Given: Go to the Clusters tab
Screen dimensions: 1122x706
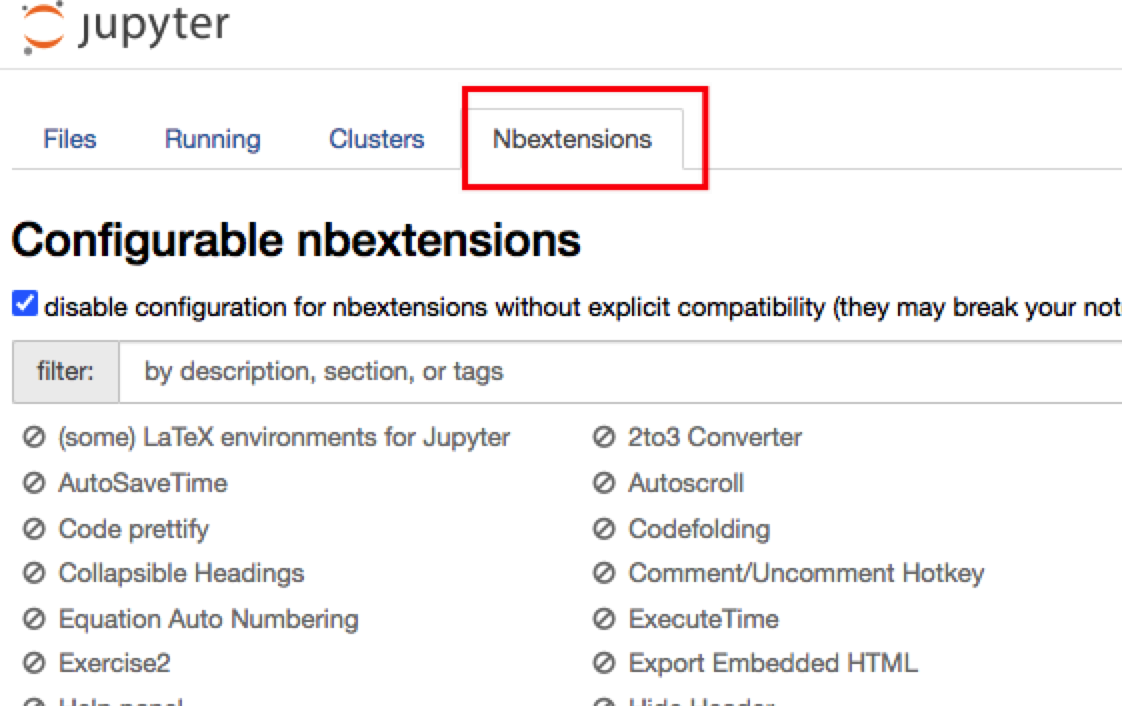Looking at the screenshot, I should click(376, 139).
